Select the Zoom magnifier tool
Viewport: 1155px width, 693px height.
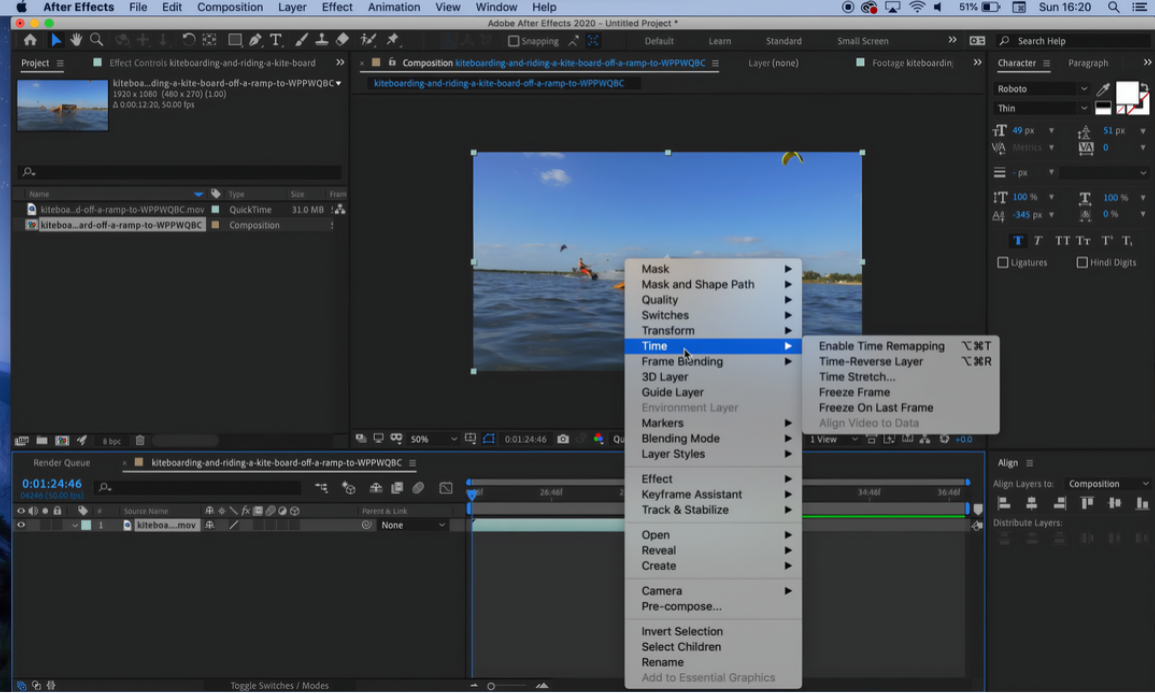pyautogui.click(x=96, y=40)
